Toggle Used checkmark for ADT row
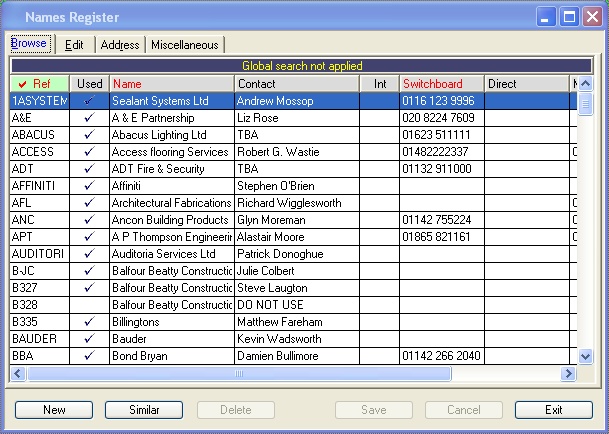This screenshot has height=434, width=609. click(x=90, y=169)
